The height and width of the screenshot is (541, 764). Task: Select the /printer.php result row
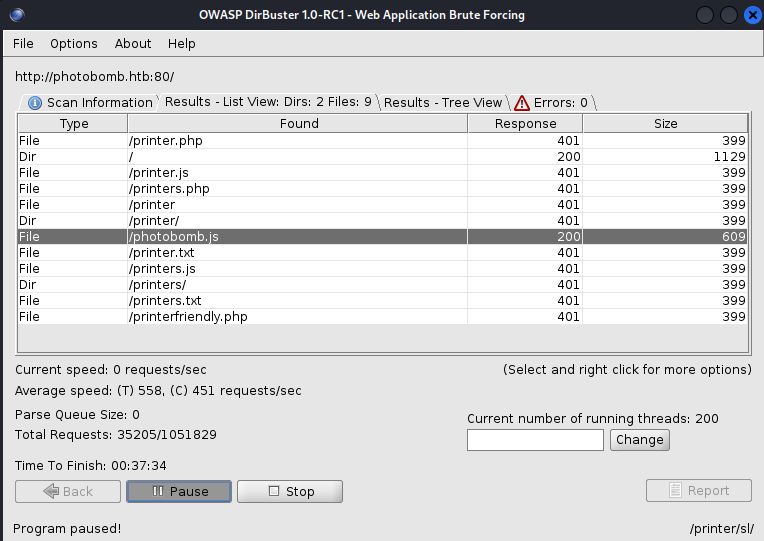(300, 141)
